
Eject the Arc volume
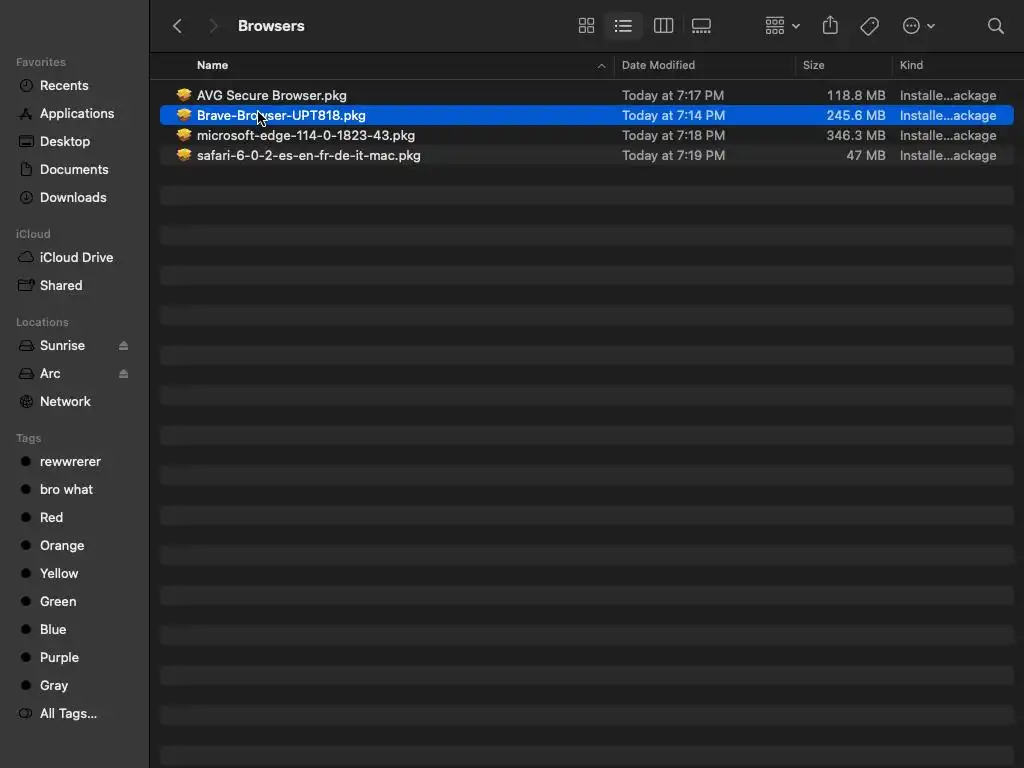point(123,374)
